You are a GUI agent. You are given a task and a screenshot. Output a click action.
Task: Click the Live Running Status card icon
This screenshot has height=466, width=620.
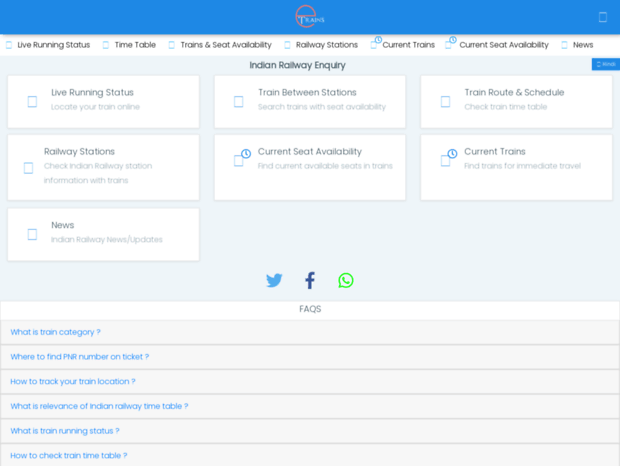click(32, 102)
